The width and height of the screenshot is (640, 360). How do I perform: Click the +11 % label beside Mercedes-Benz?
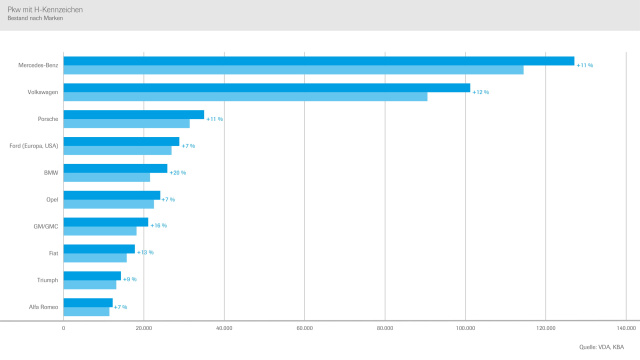[584, 65]
